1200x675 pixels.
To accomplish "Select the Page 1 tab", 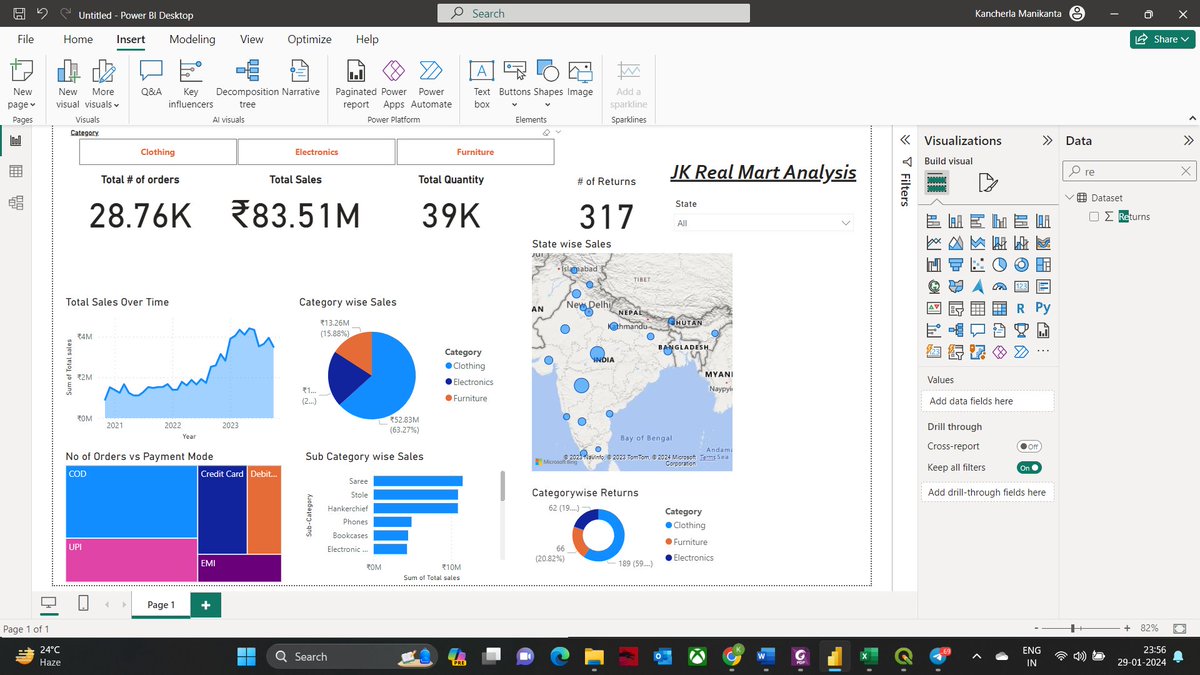I will coord(160,605).
